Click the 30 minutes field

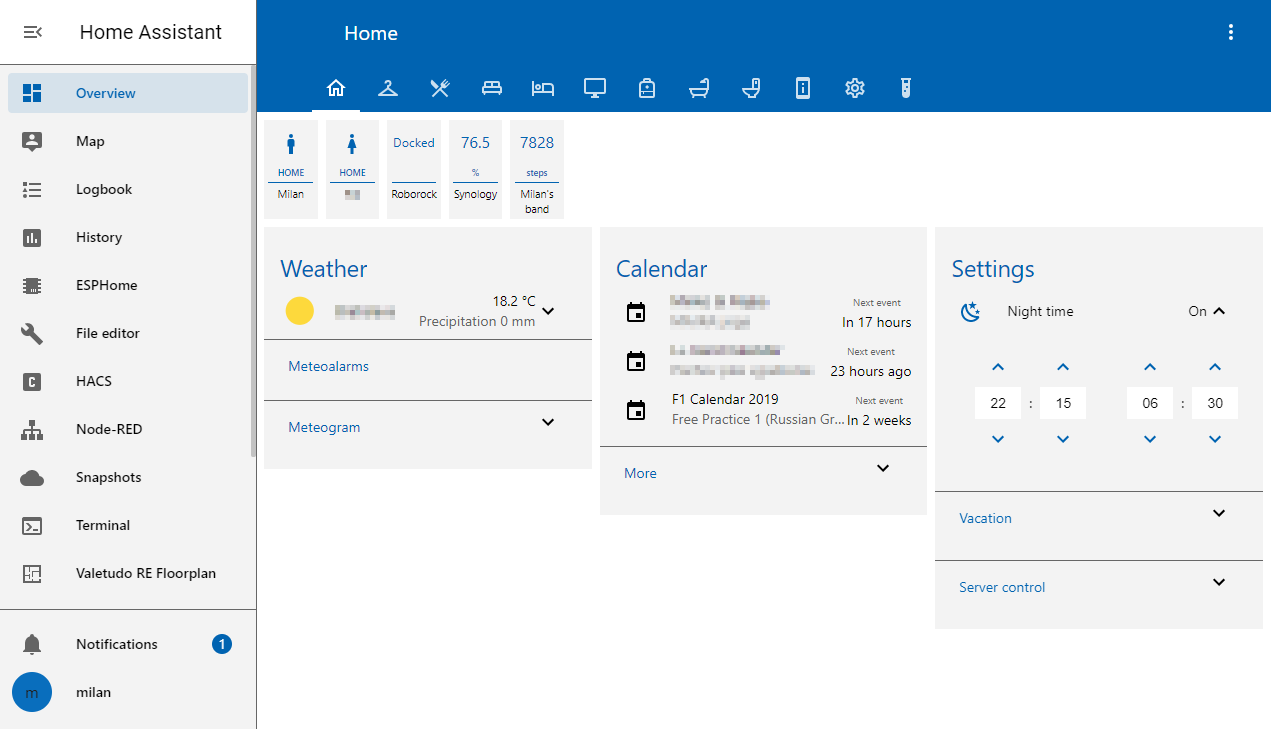point(1215,403)
